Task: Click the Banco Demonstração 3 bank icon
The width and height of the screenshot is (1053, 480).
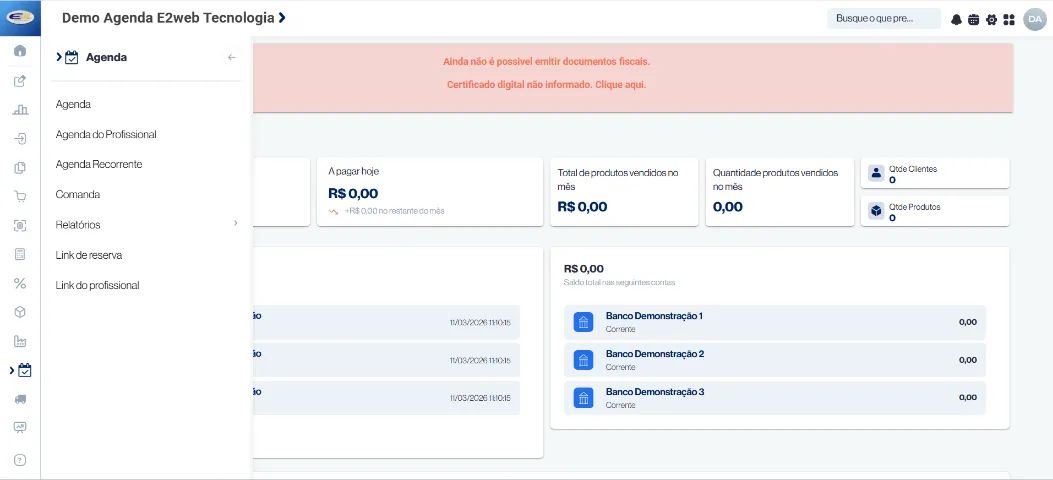Action: [584, 398]
